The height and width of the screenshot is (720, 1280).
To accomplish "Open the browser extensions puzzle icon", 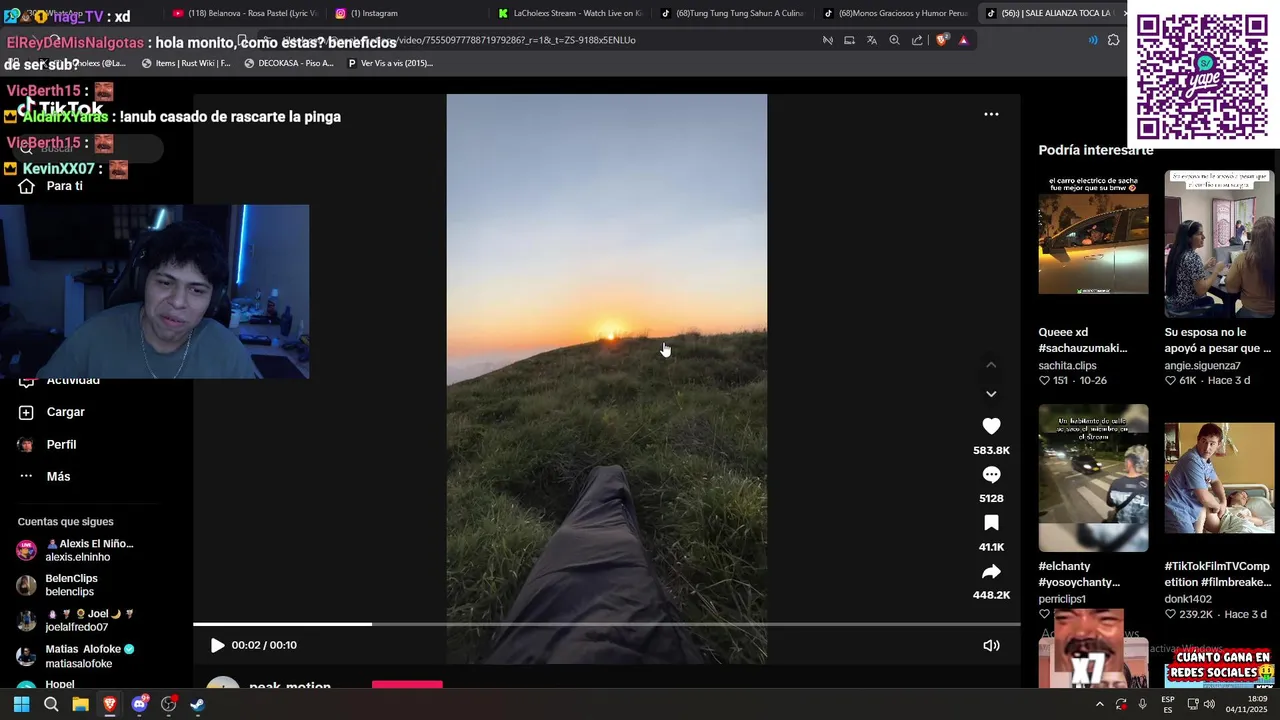I will click(1113, 40).
